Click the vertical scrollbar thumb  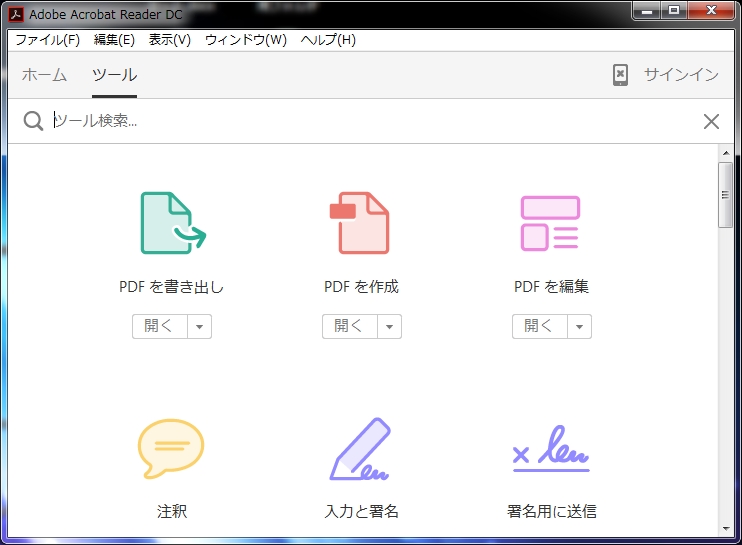click(x=725, y=195)
